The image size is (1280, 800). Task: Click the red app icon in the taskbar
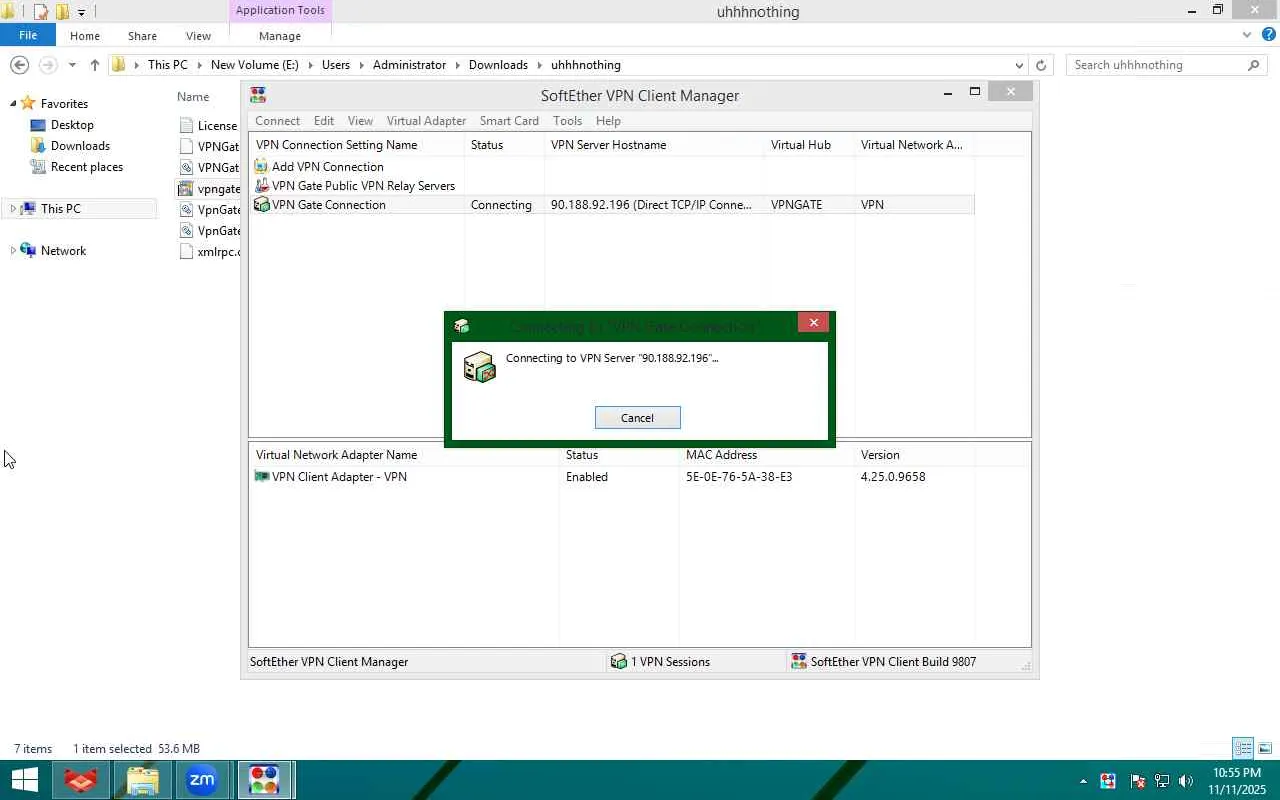tap(80, 780)
